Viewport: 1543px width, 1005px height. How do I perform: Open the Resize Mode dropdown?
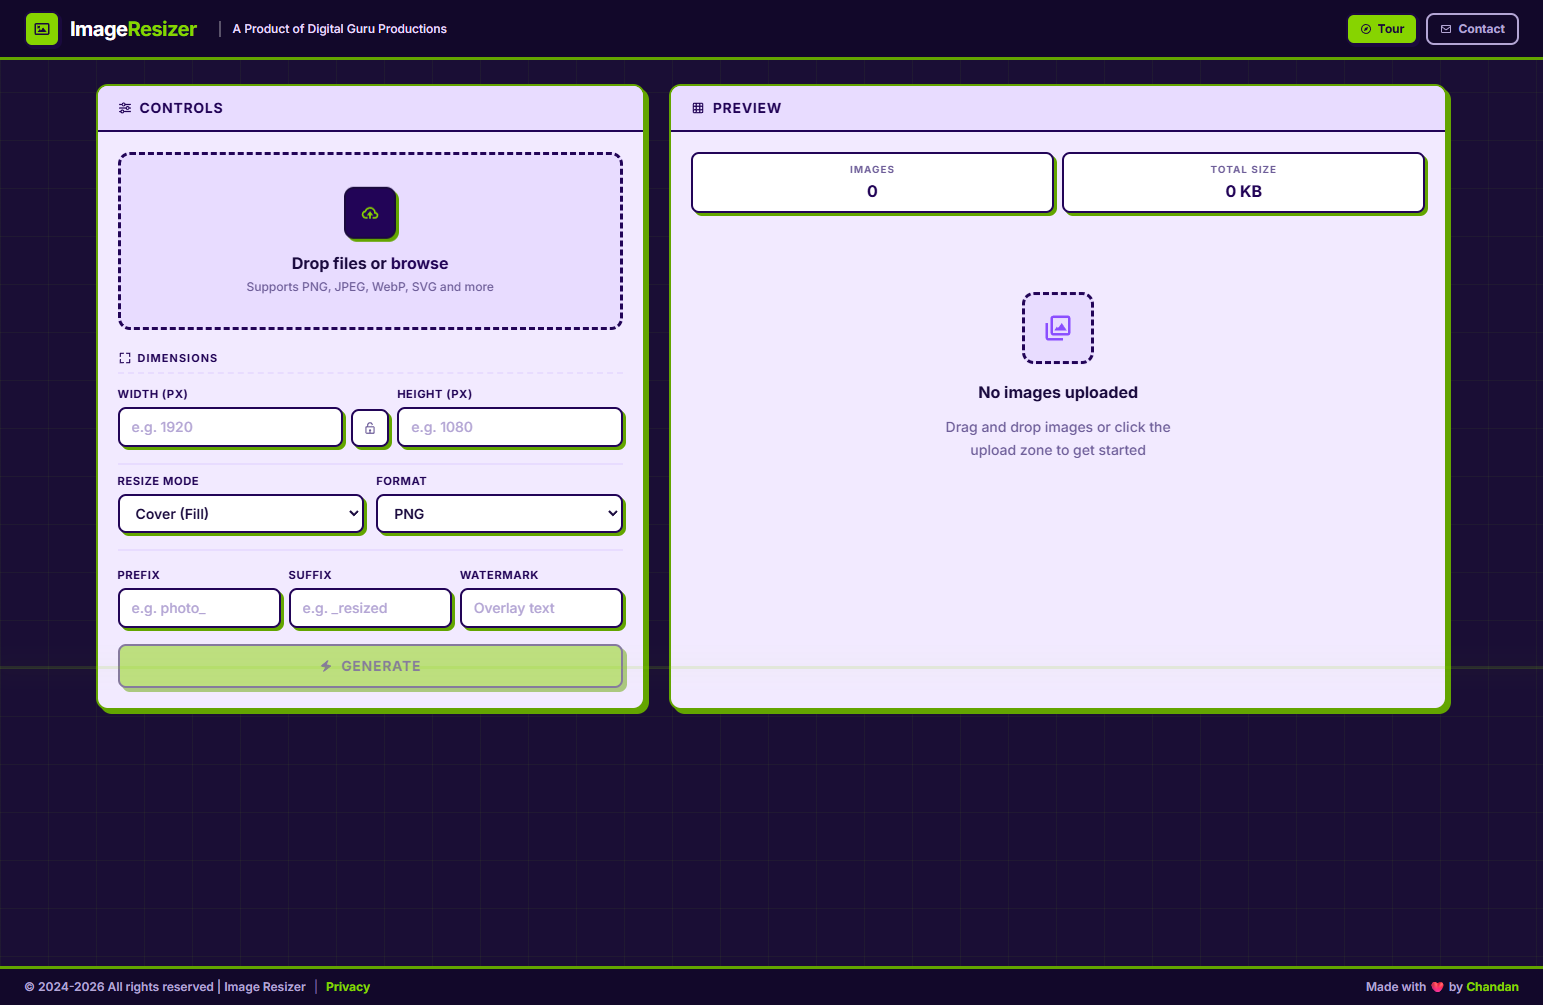(241, 514)
